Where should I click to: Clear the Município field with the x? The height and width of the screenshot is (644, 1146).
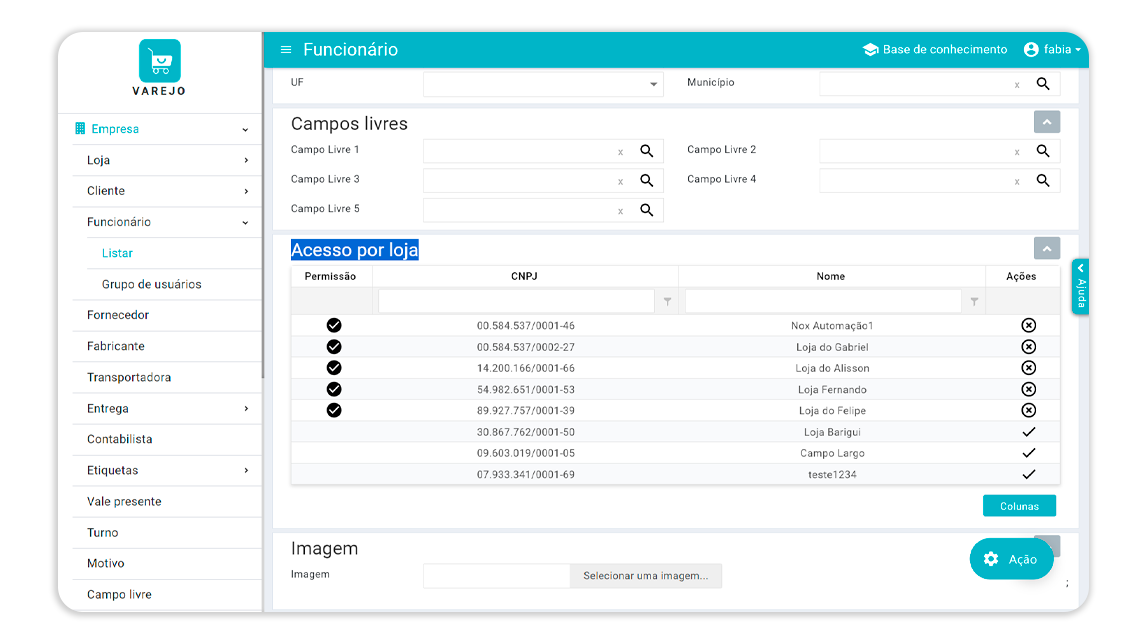tap(1017, 86)
